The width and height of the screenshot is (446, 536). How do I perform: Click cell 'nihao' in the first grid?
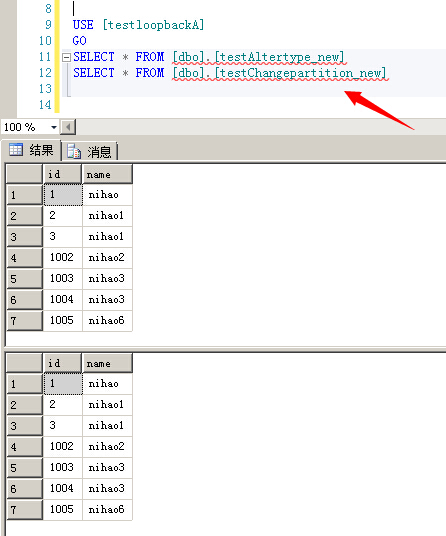(x=107, y=195)
